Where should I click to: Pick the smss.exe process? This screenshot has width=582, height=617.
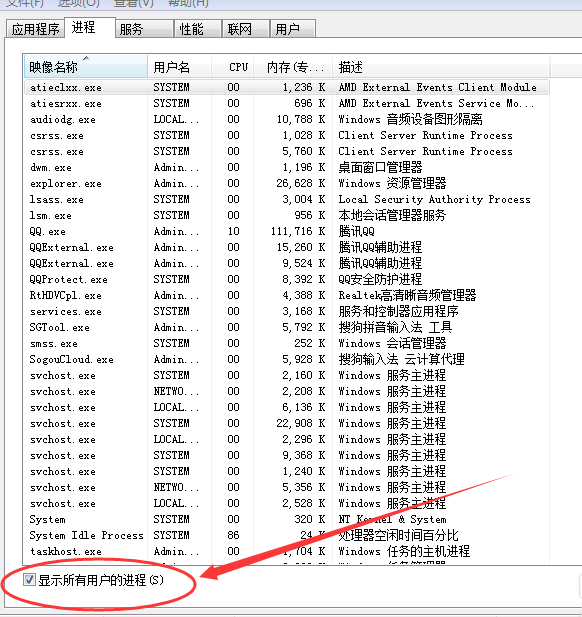coord(287,343)
